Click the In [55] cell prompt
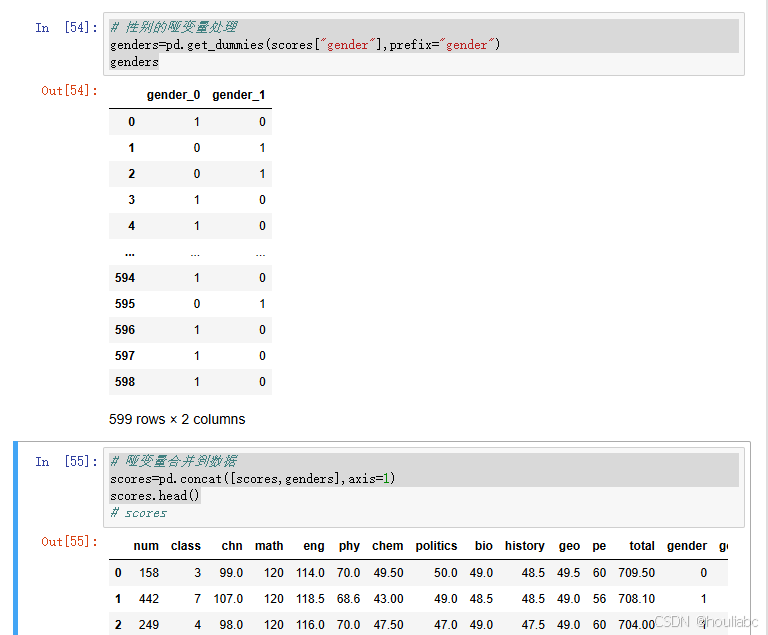Image resolution: width=768 pixels, height=635 pixels. 66,462
